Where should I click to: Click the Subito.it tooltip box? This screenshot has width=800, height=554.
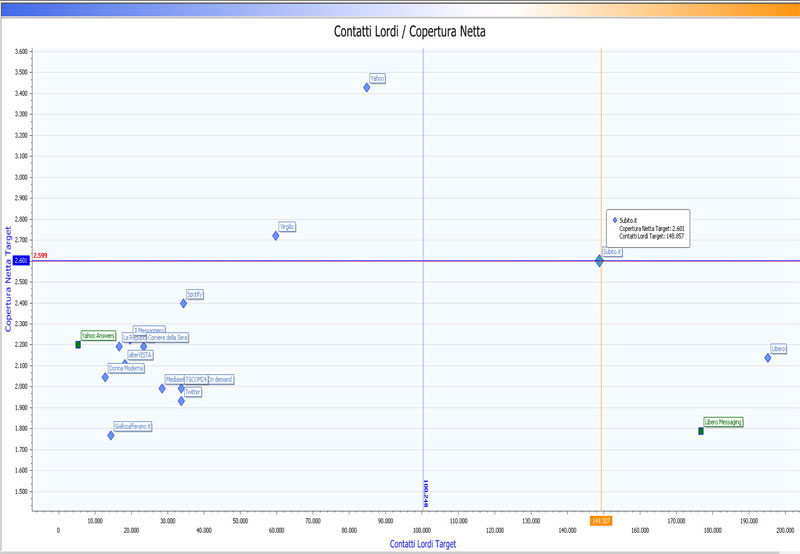[x=647, y=228]
